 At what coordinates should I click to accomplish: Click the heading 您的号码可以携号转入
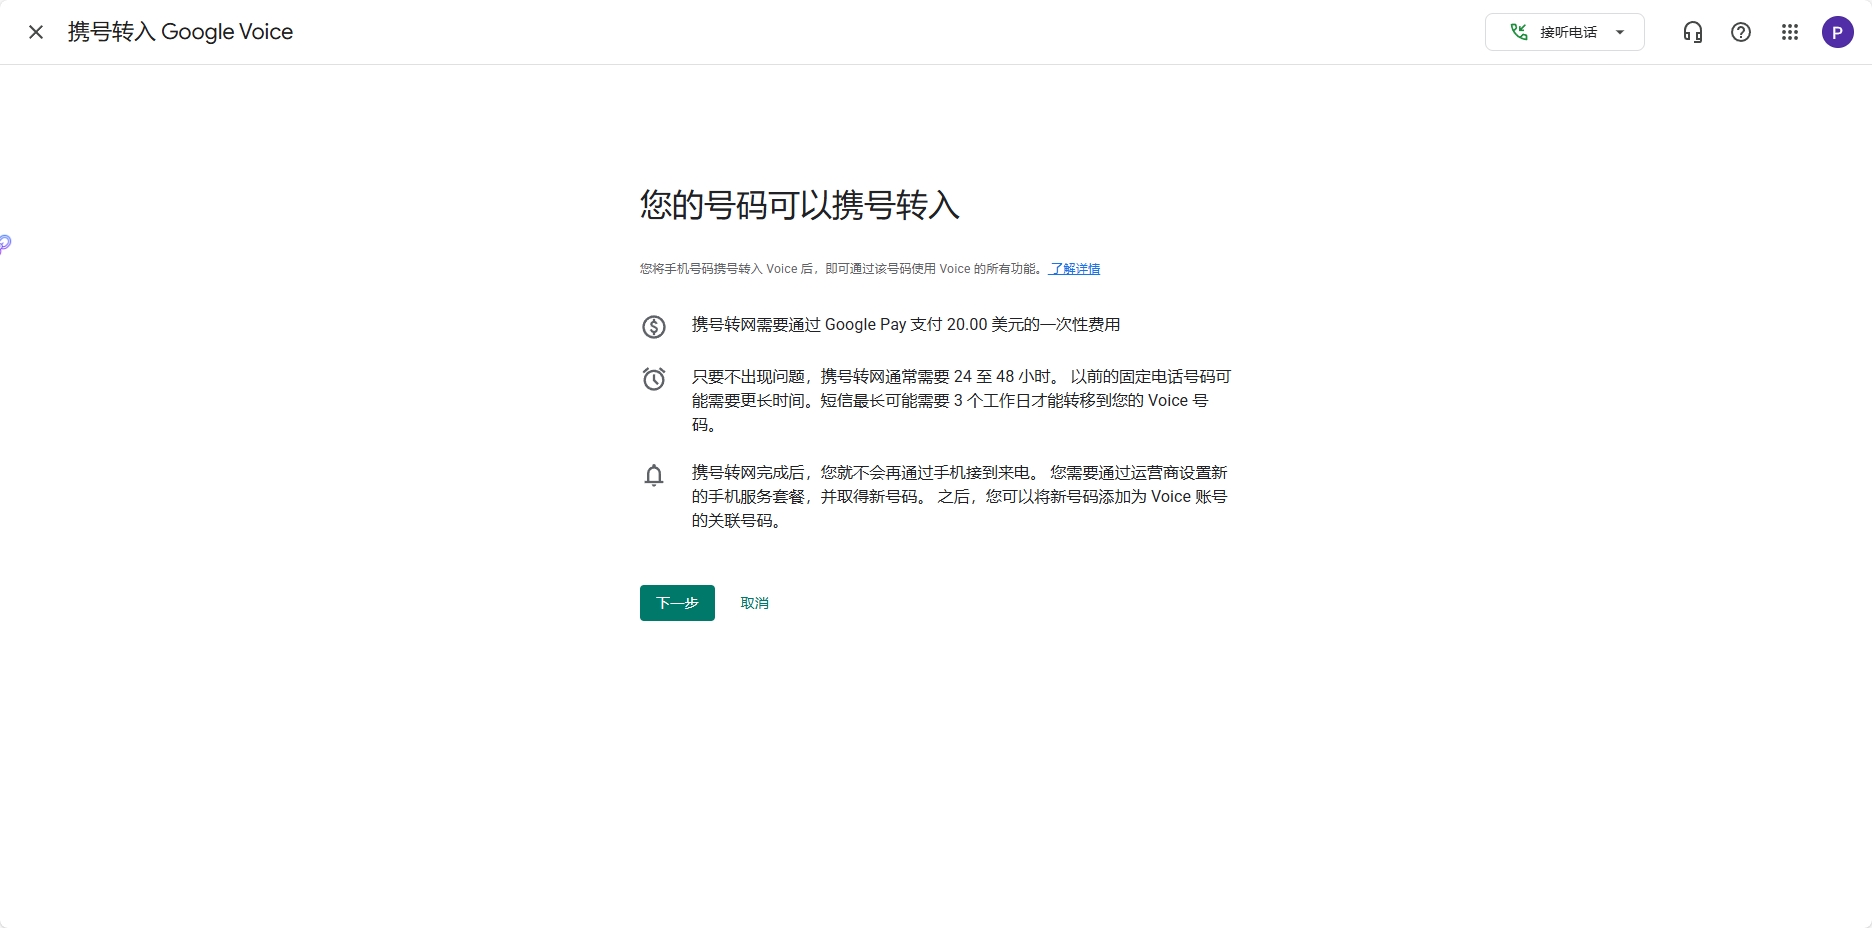coord(799,205)
